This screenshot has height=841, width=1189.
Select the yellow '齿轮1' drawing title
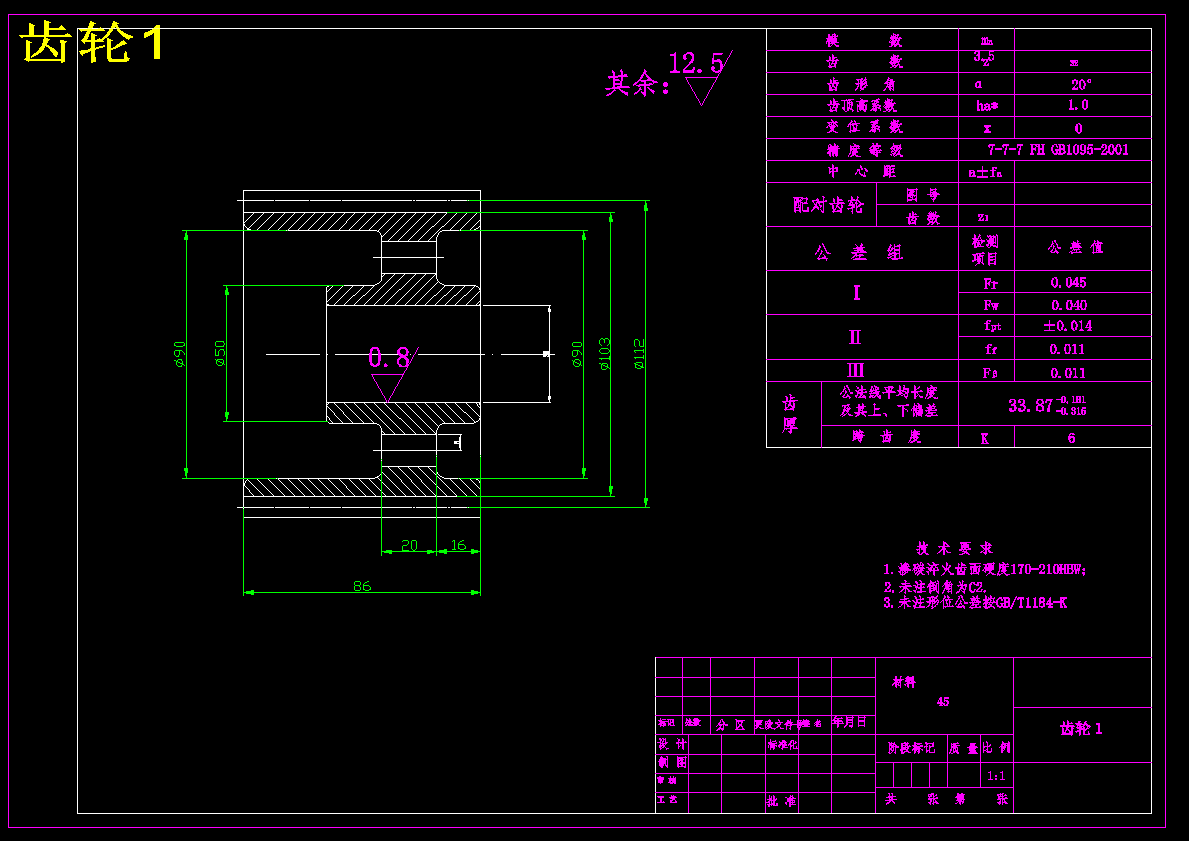pos(92,42)
